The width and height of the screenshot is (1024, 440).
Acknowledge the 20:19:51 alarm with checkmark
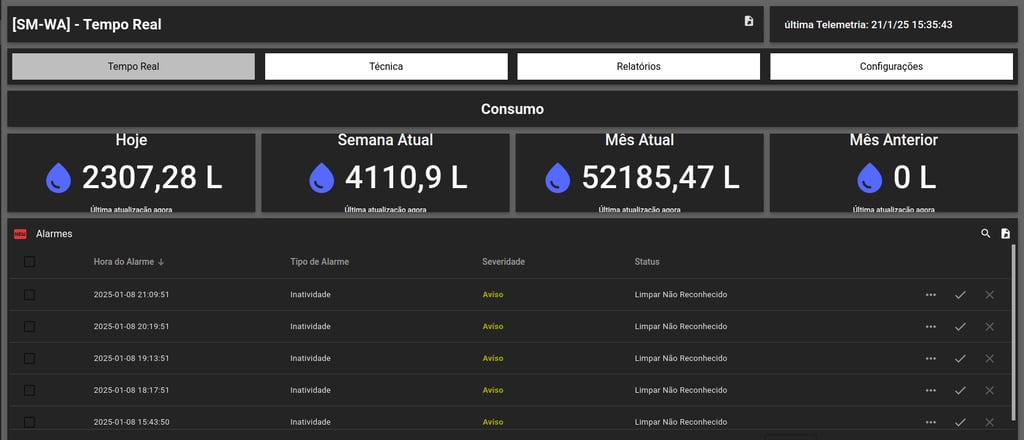pyautogui.click(x=960, y=326)
